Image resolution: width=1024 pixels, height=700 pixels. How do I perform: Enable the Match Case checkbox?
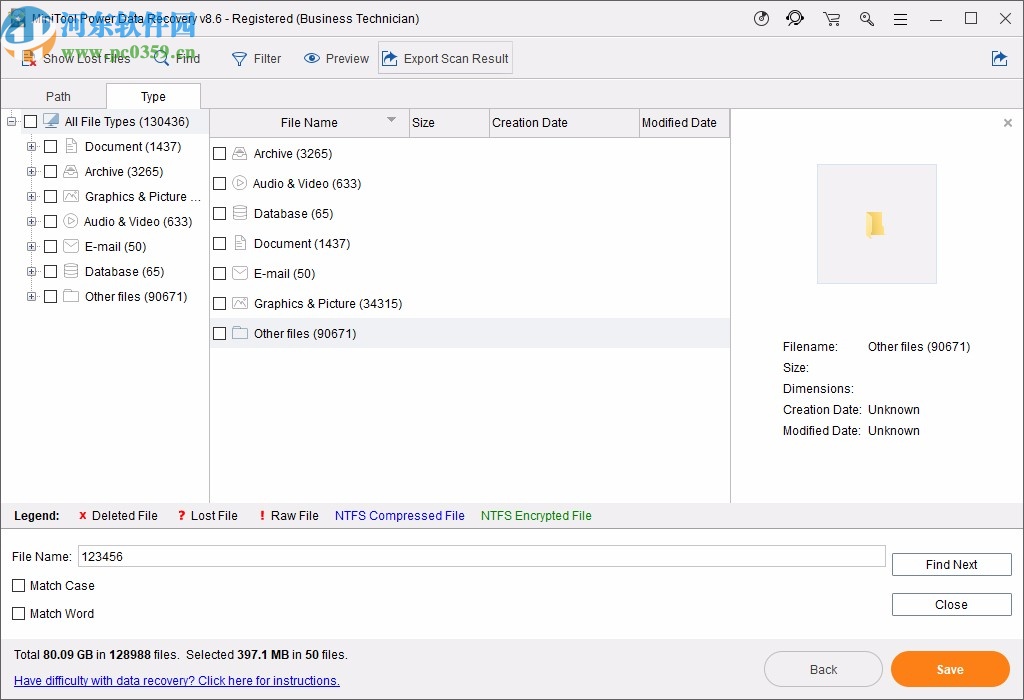18,585
